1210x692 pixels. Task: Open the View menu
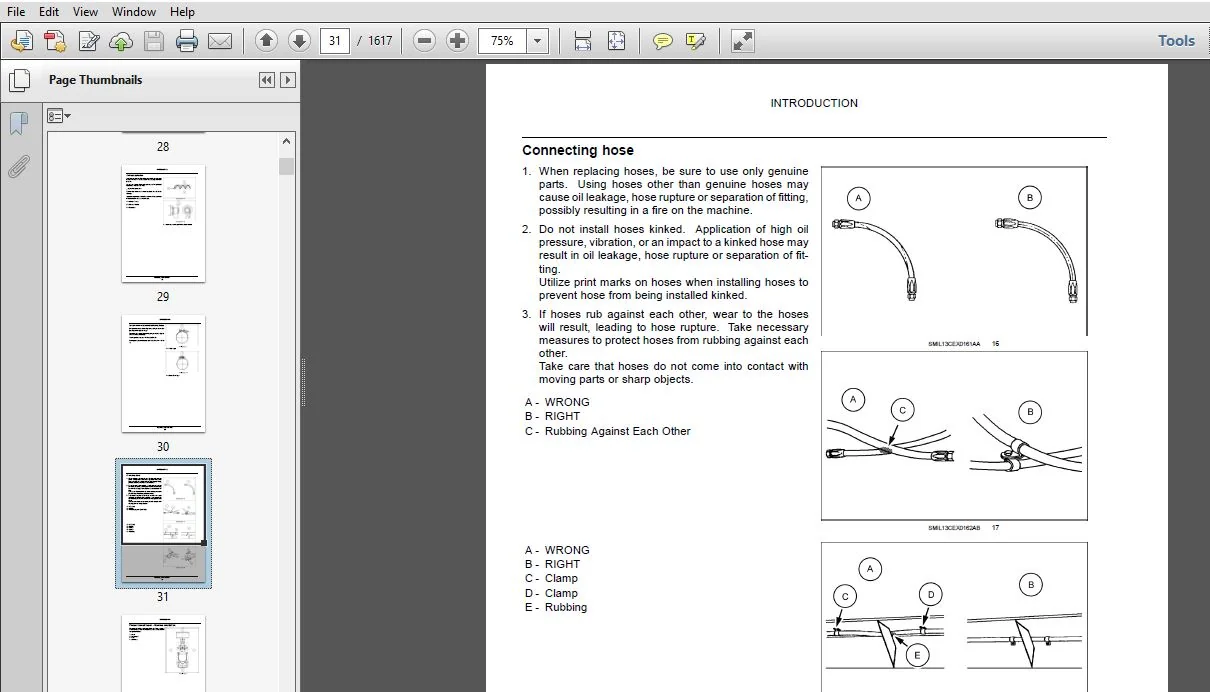(x=85, y=12)
